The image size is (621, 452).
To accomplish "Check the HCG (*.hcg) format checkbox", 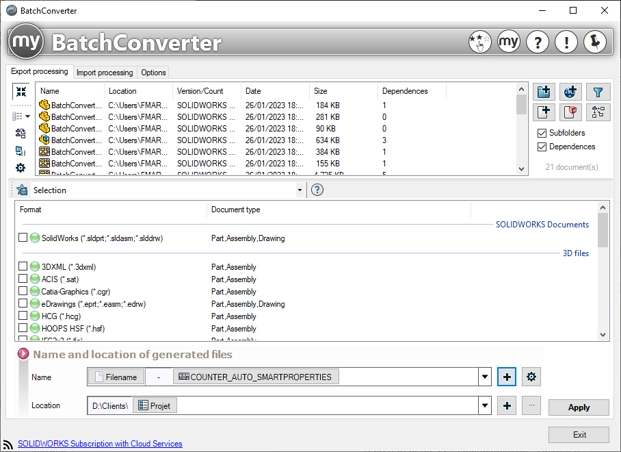I will (x=23, y=316).
